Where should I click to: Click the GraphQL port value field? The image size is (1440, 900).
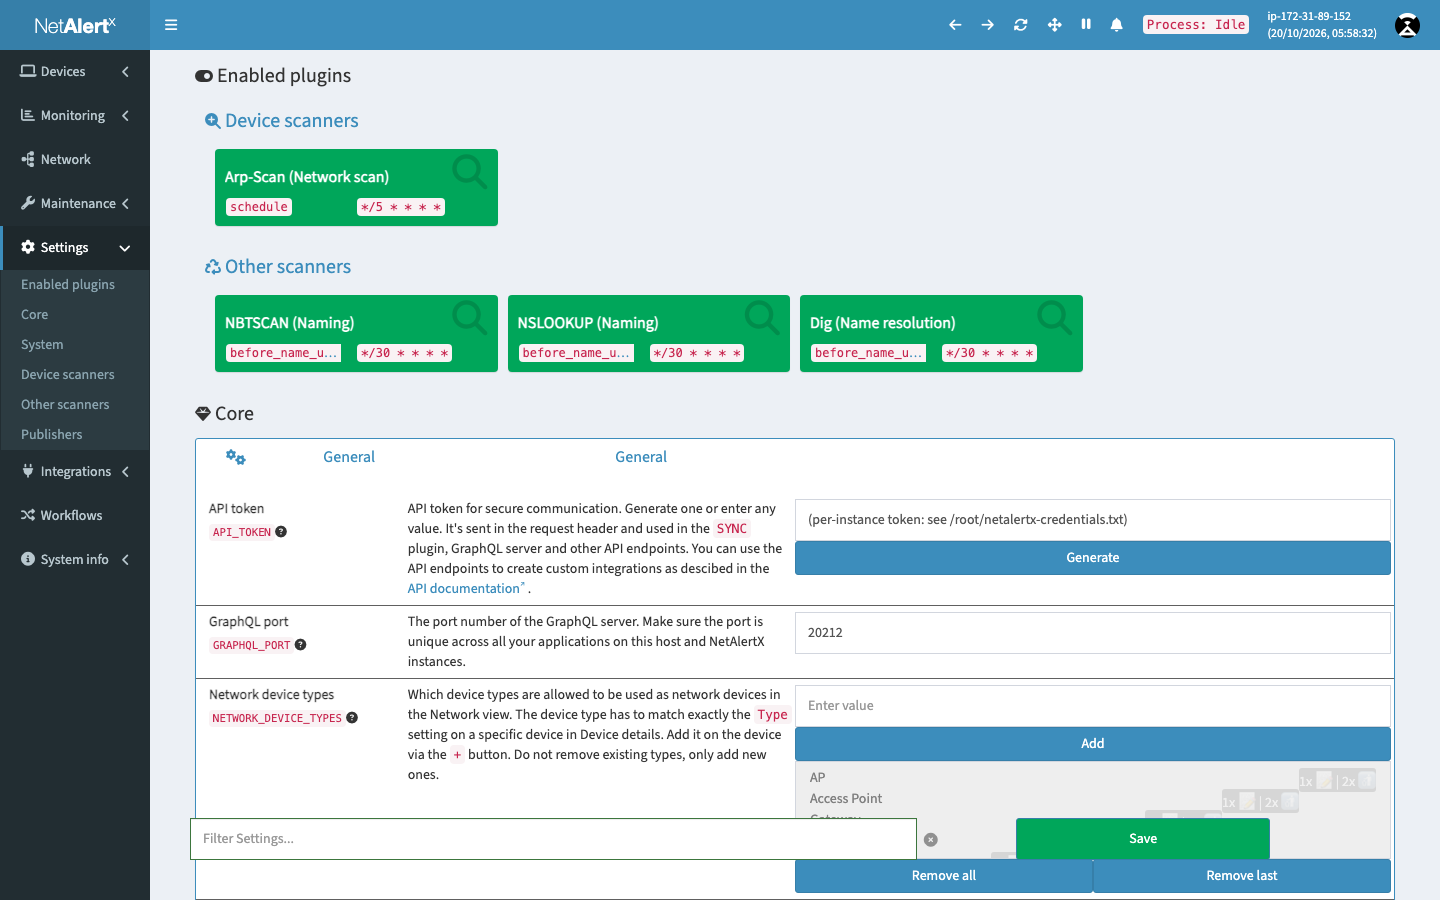point(1092,633)
